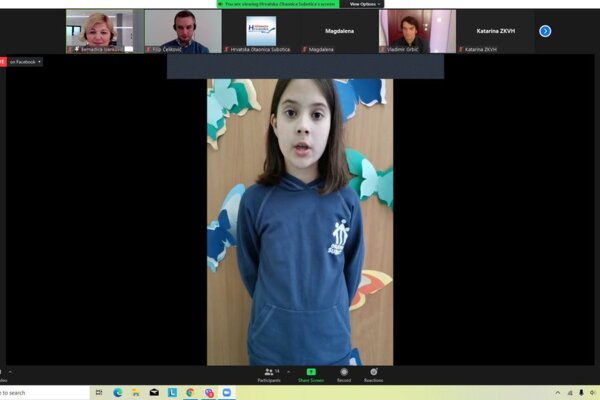The width and height of the screenshot is (600, 400).
Task: Click the Zoom icon in the taskbar
Action: point(227,393)
